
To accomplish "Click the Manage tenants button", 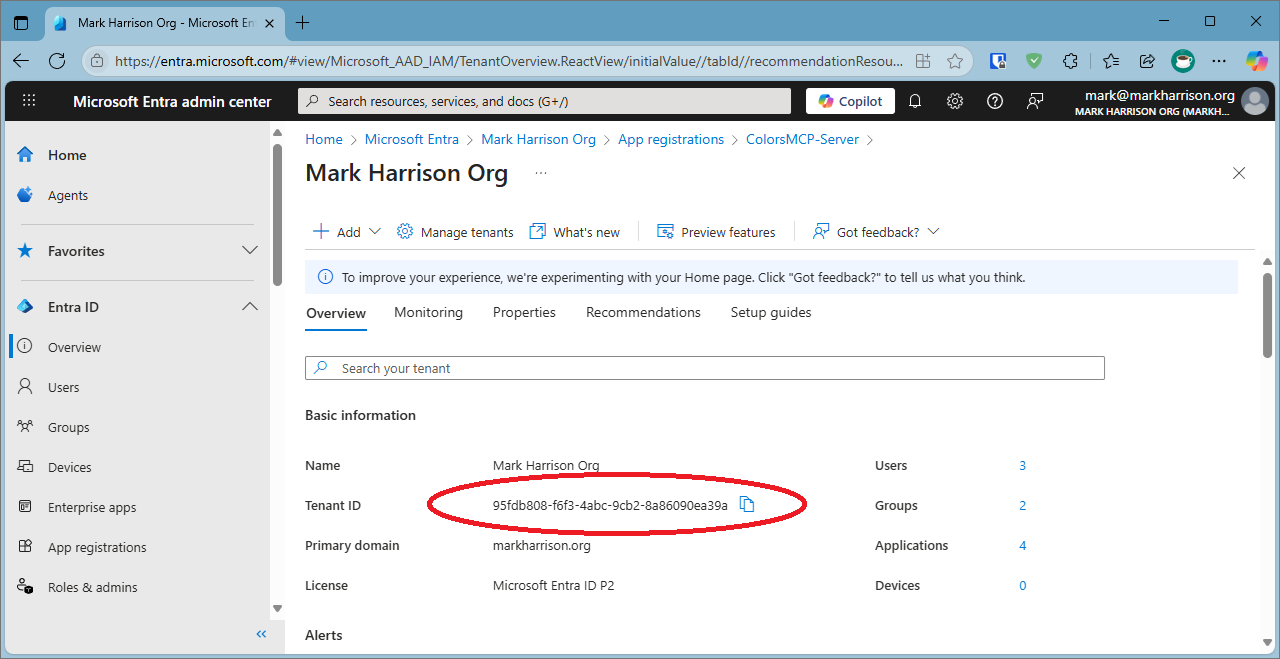I will tap(455, 232).
